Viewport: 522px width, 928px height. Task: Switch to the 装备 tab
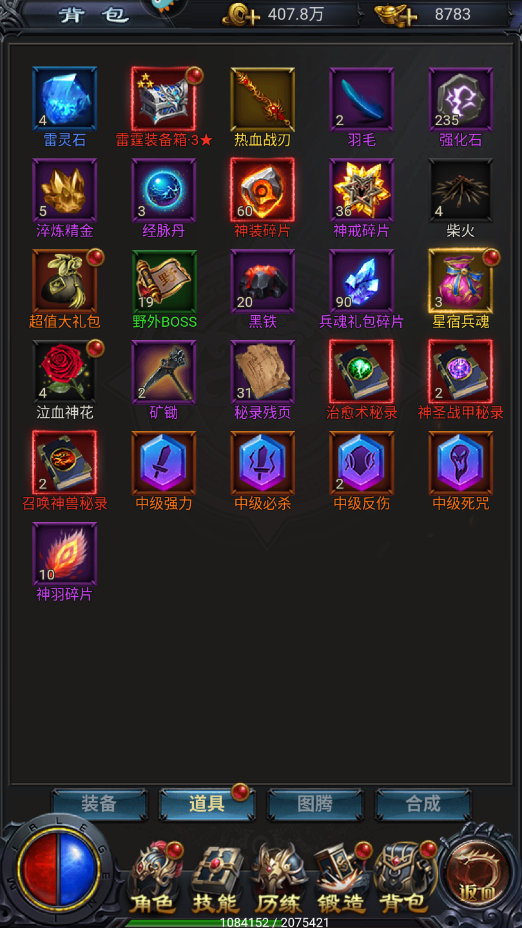click(99, 804)
